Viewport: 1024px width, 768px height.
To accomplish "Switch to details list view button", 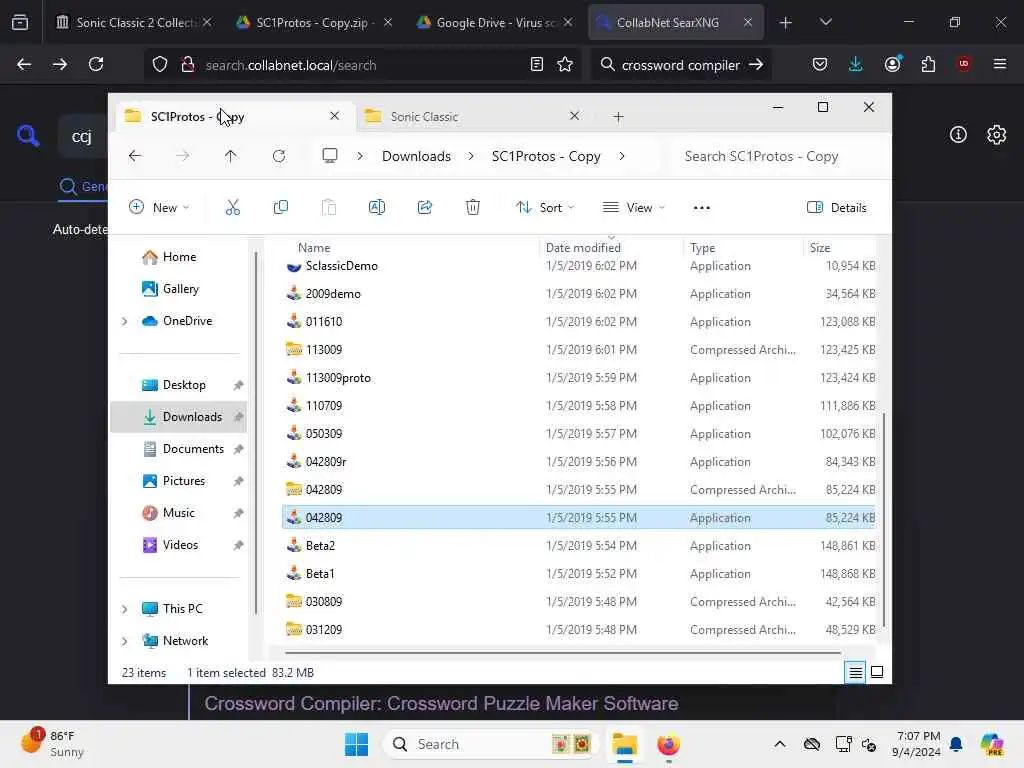I will tap(856, 672).
